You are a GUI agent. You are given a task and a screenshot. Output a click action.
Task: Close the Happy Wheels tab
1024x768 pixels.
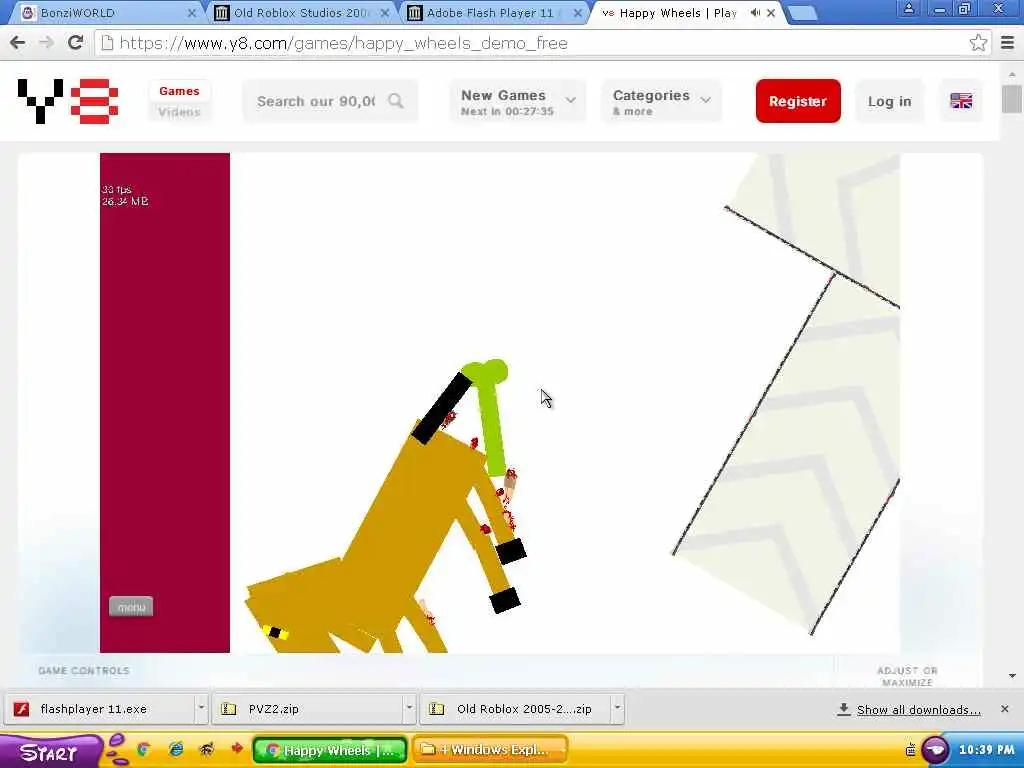tap(771, 13)
